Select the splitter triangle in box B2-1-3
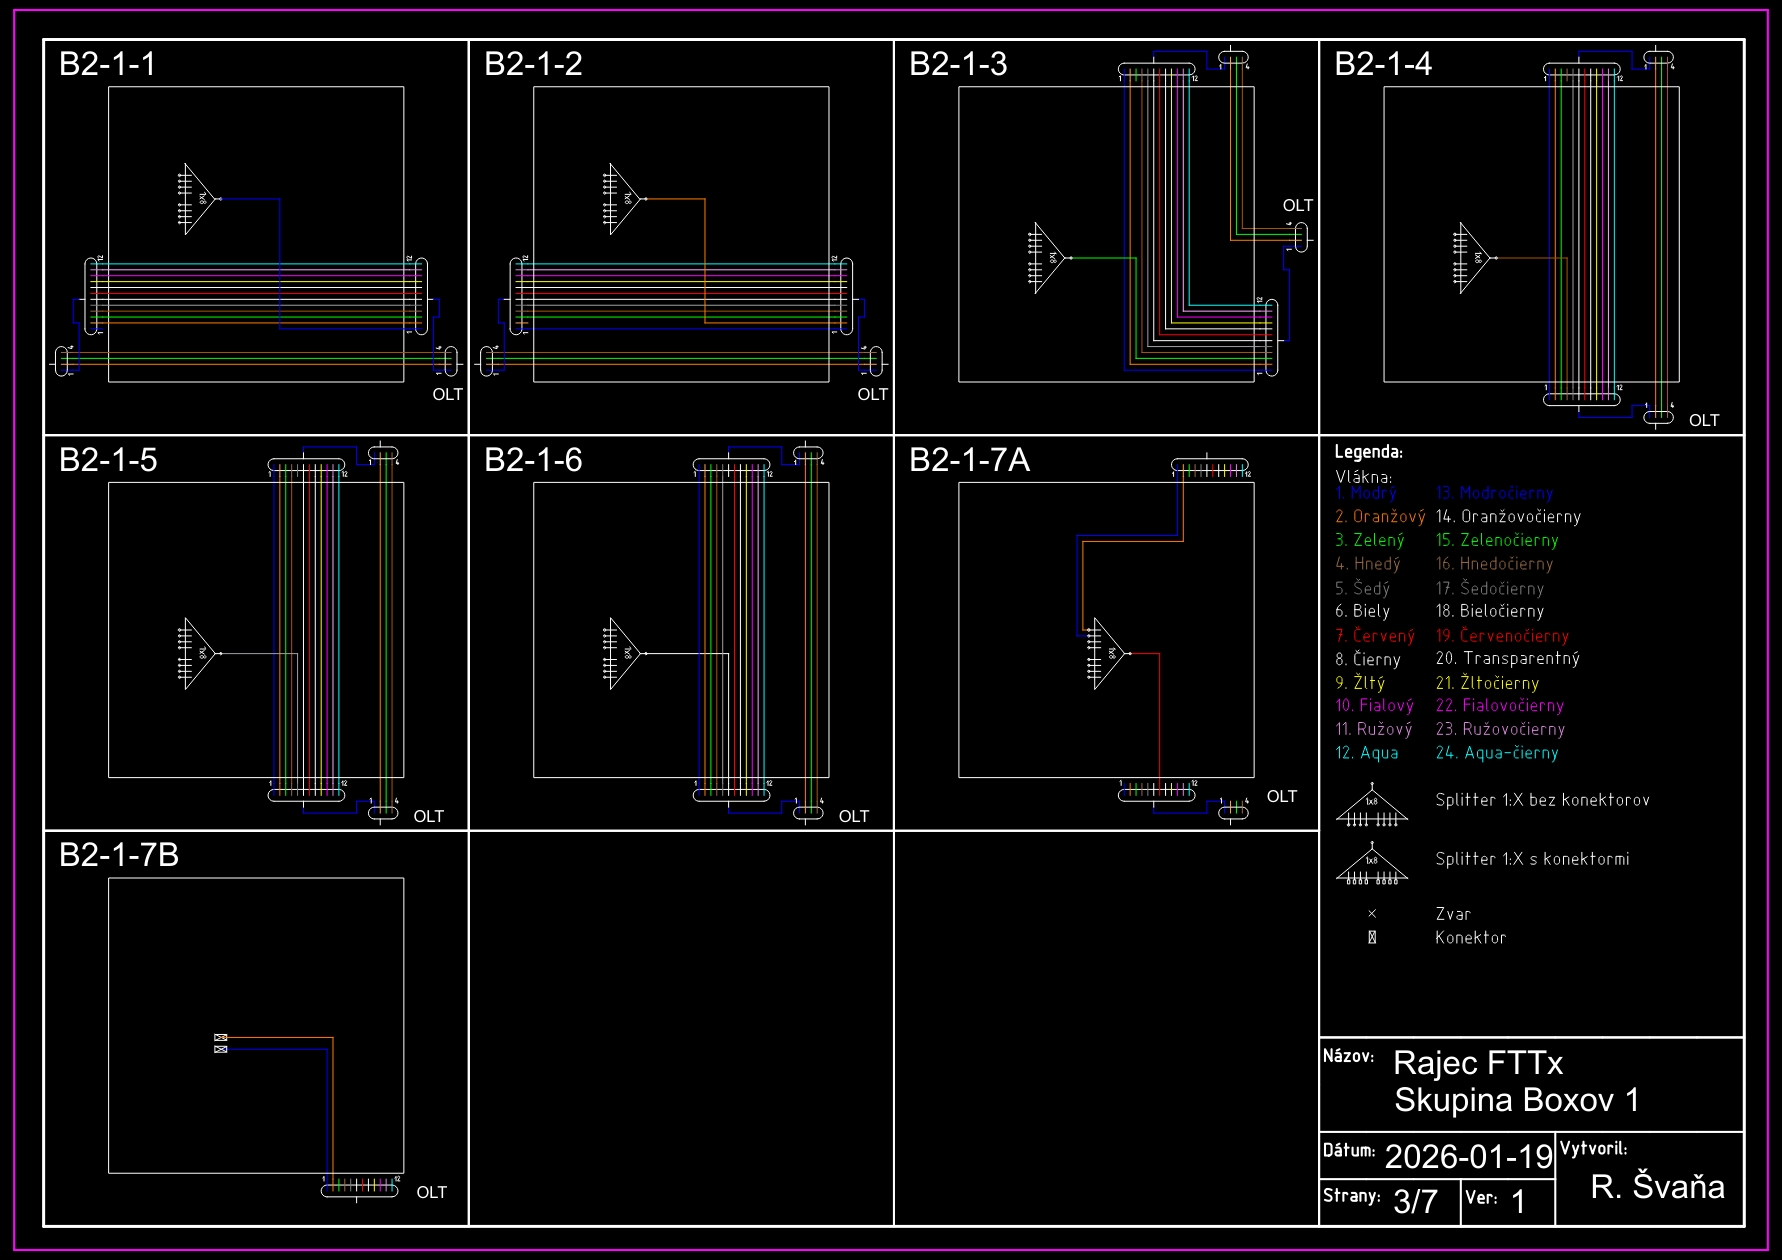The height and width of the screenshot is (1260, 1782). [x=1049, y=258]
